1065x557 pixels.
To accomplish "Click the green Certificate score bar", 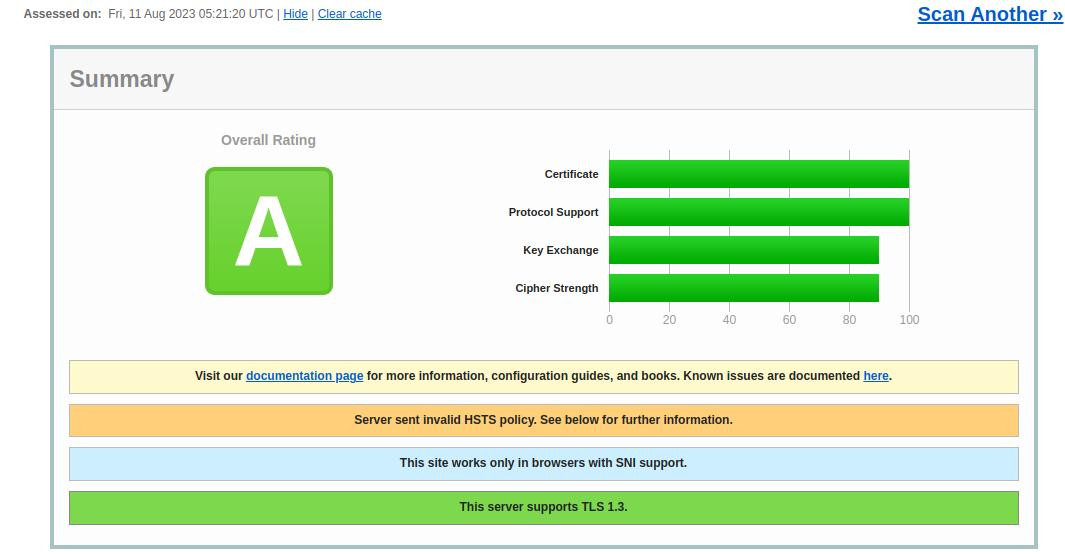I will (758, 174).
